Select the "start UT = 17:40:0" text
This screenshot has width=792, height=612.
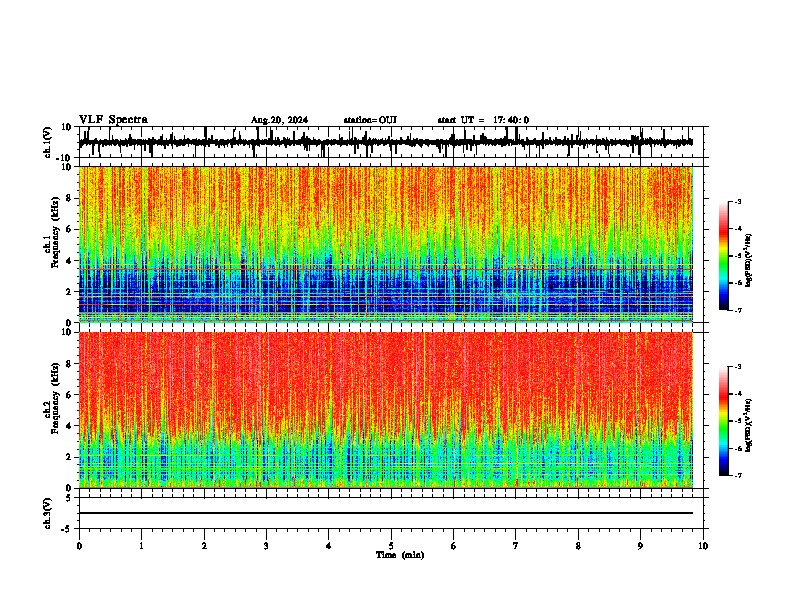coord(483,120)
